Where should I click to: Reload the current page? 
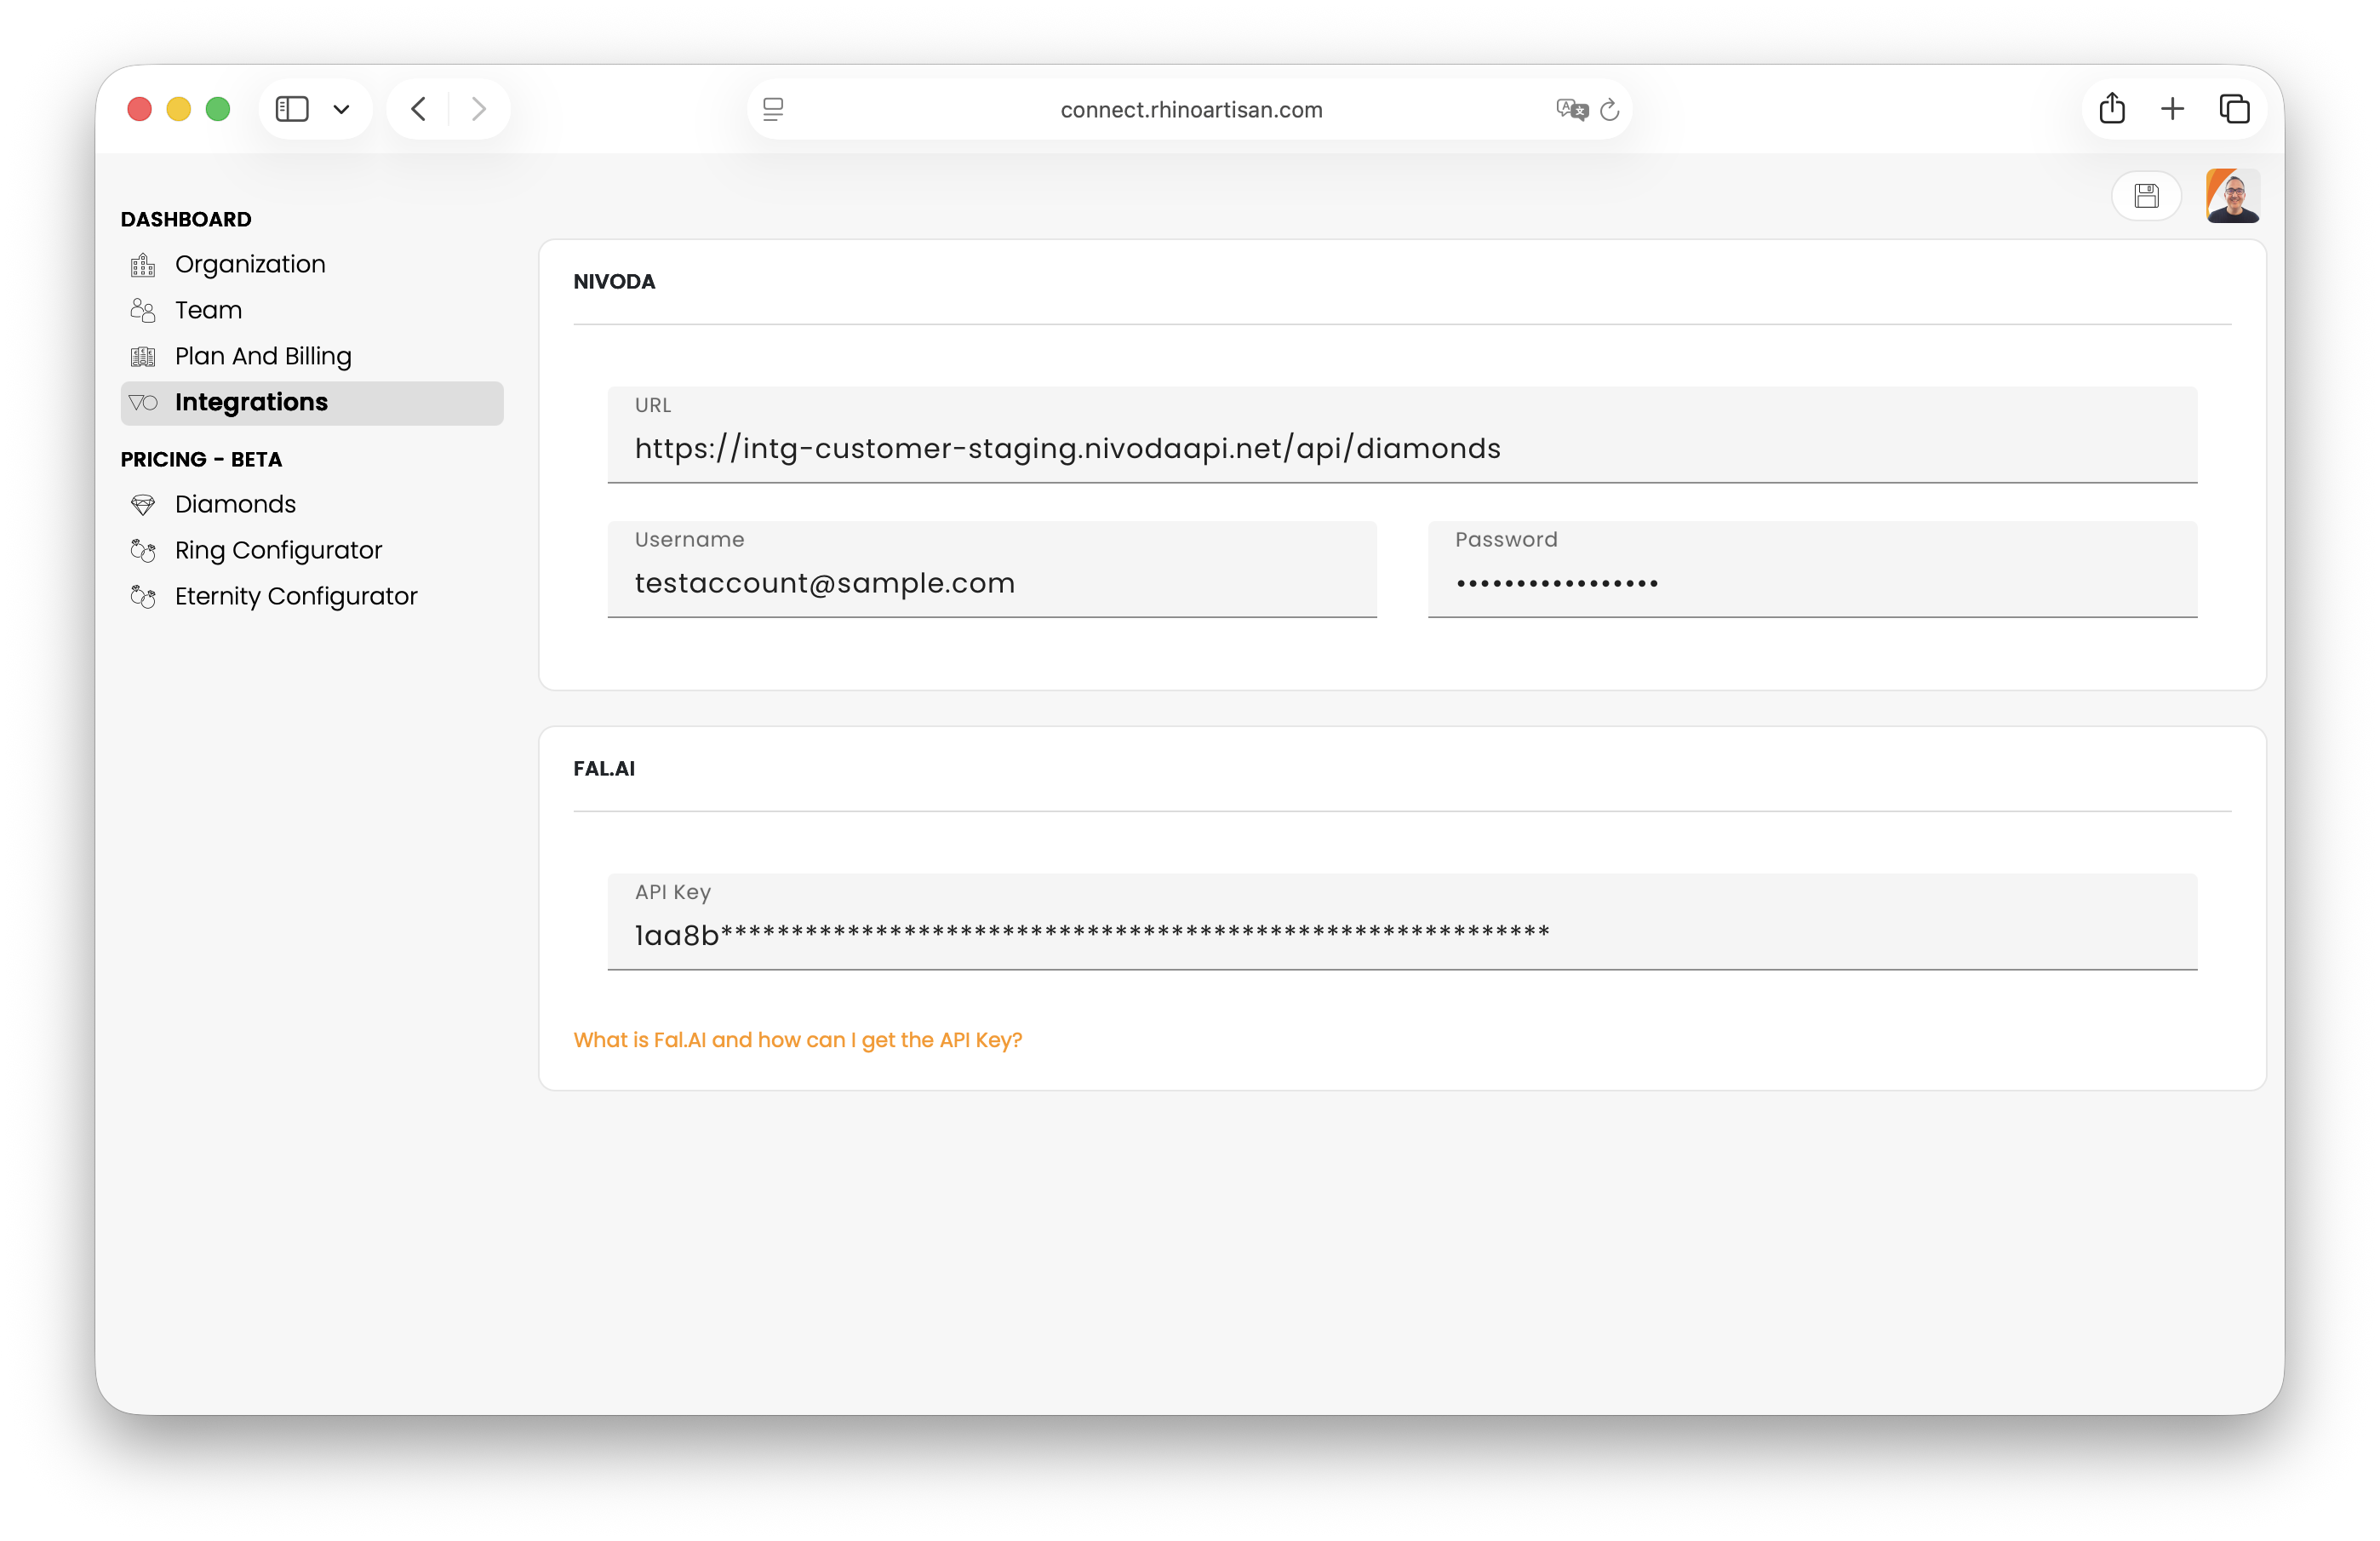(x=1610, y=109)
